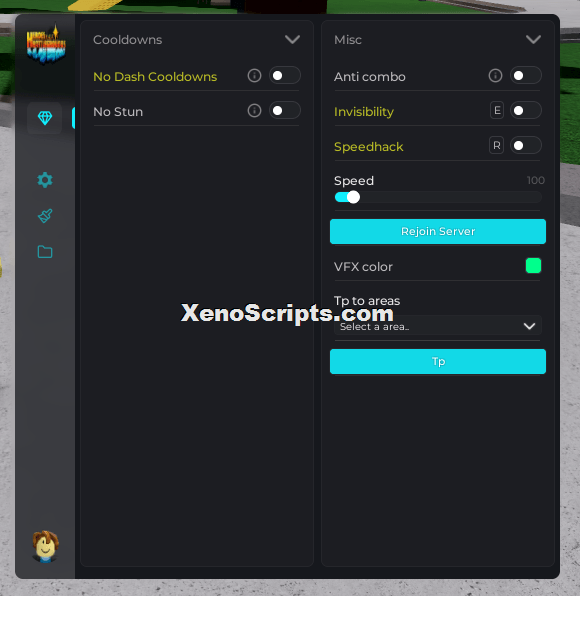This screenshot has width=580, height=626.
Task: Click the Tp to areas label
Action: coord(367,301)
